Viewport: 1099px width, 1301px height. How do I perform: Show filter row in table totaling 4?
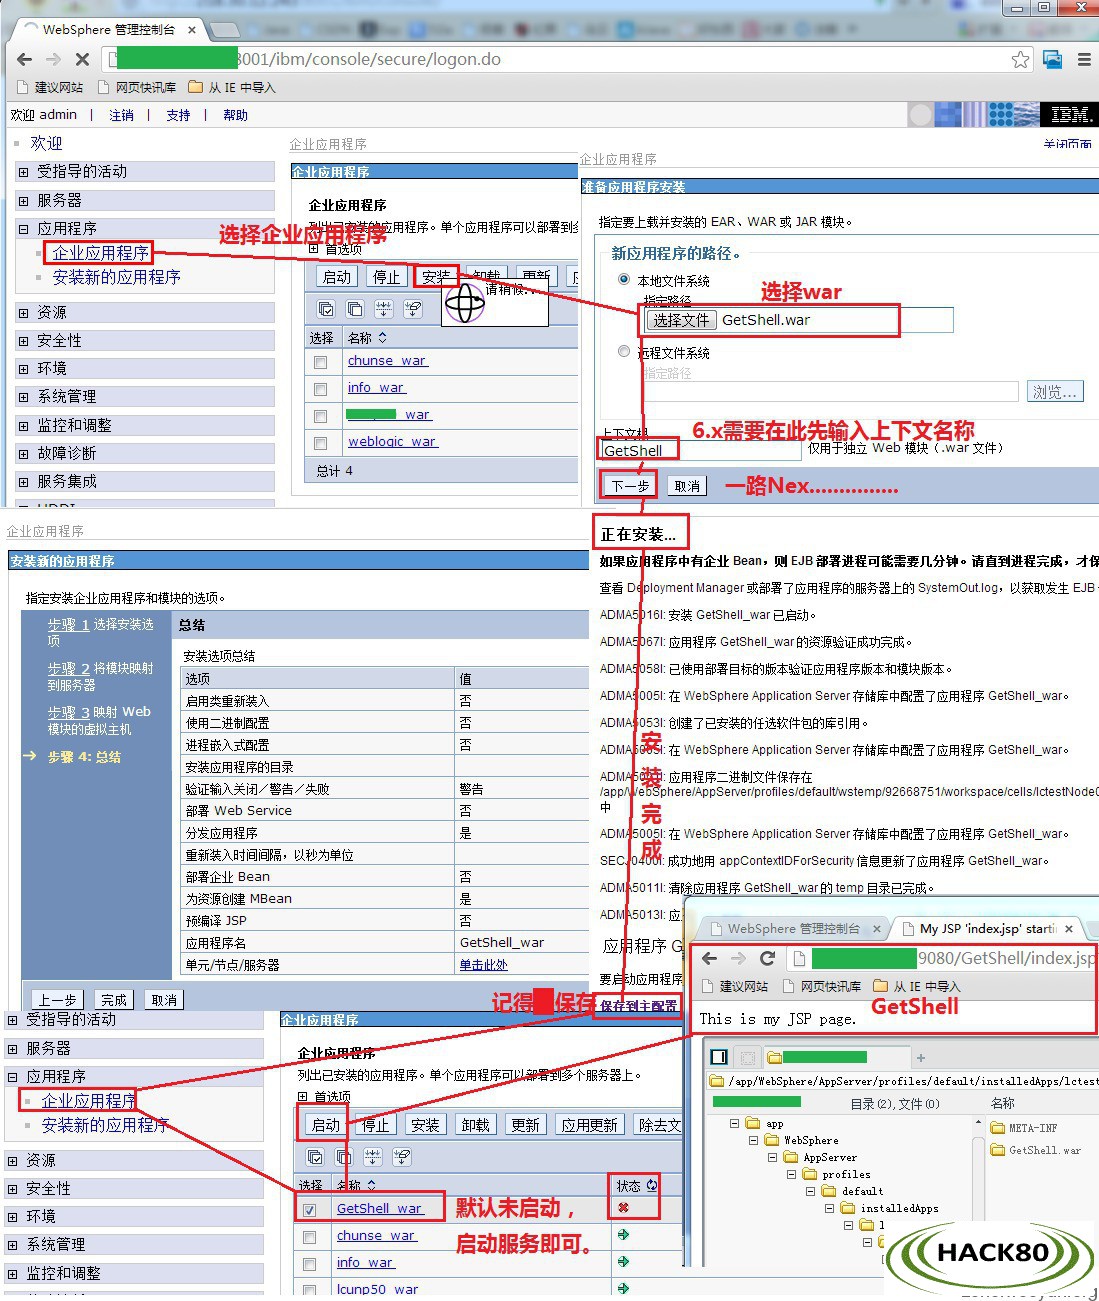(x=384, y=309)
